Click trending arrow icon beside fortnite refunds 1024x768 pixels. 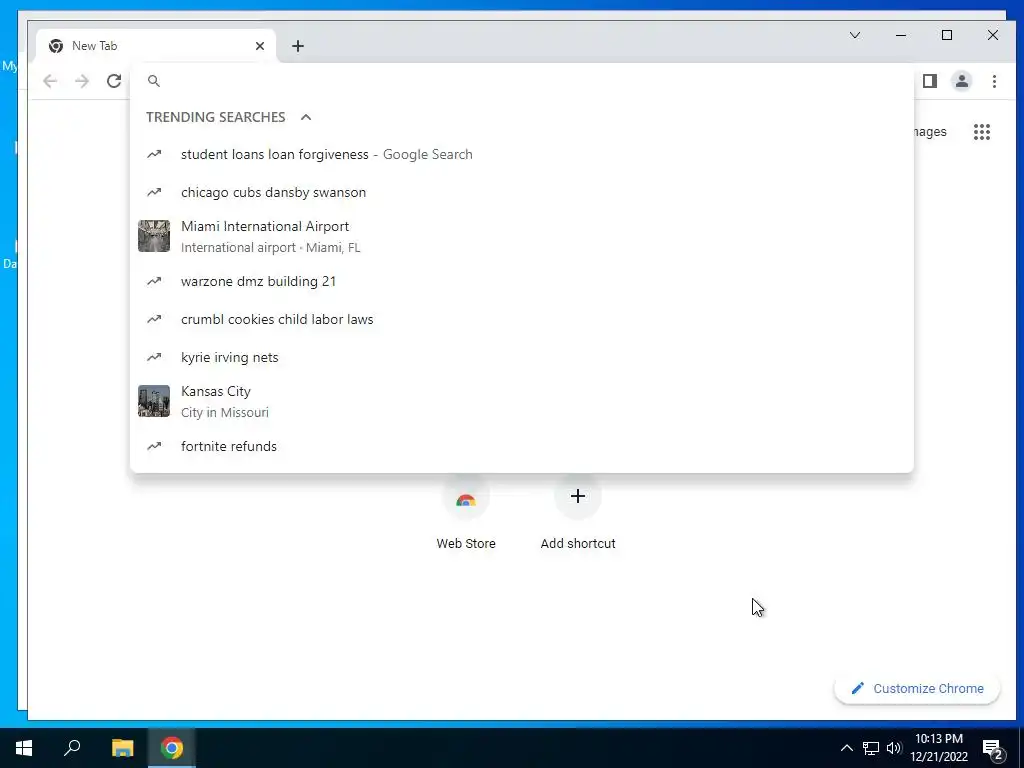pyautogui.click(x=154, y=446)
